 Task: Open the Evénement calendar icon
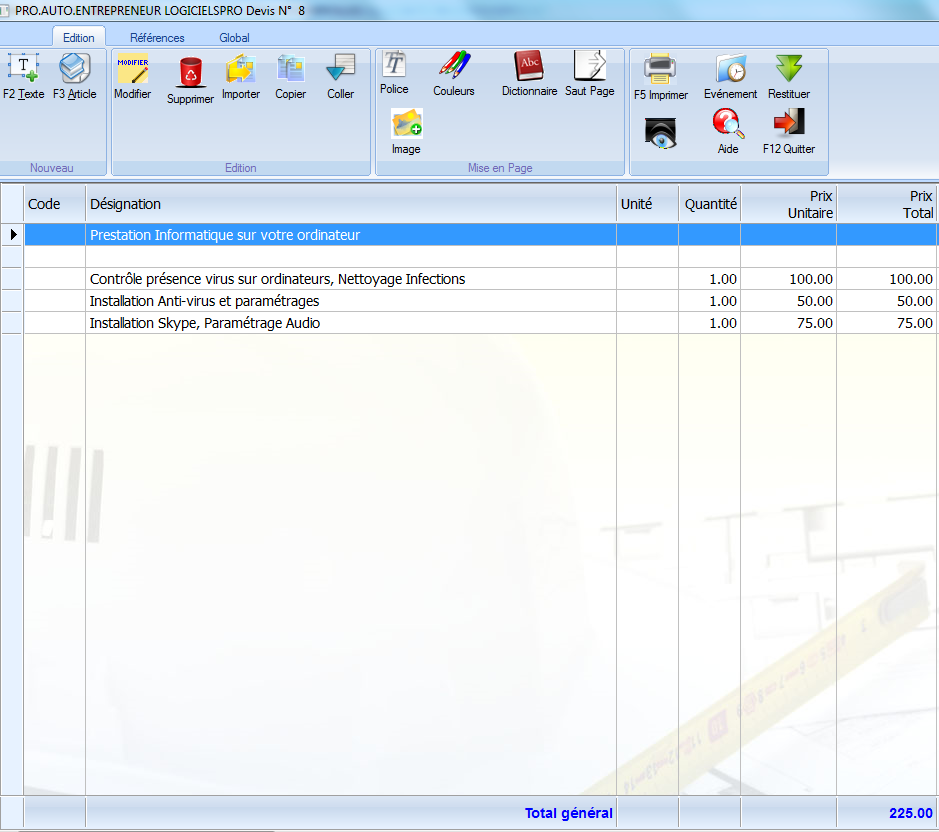click(x=730, y=70)
